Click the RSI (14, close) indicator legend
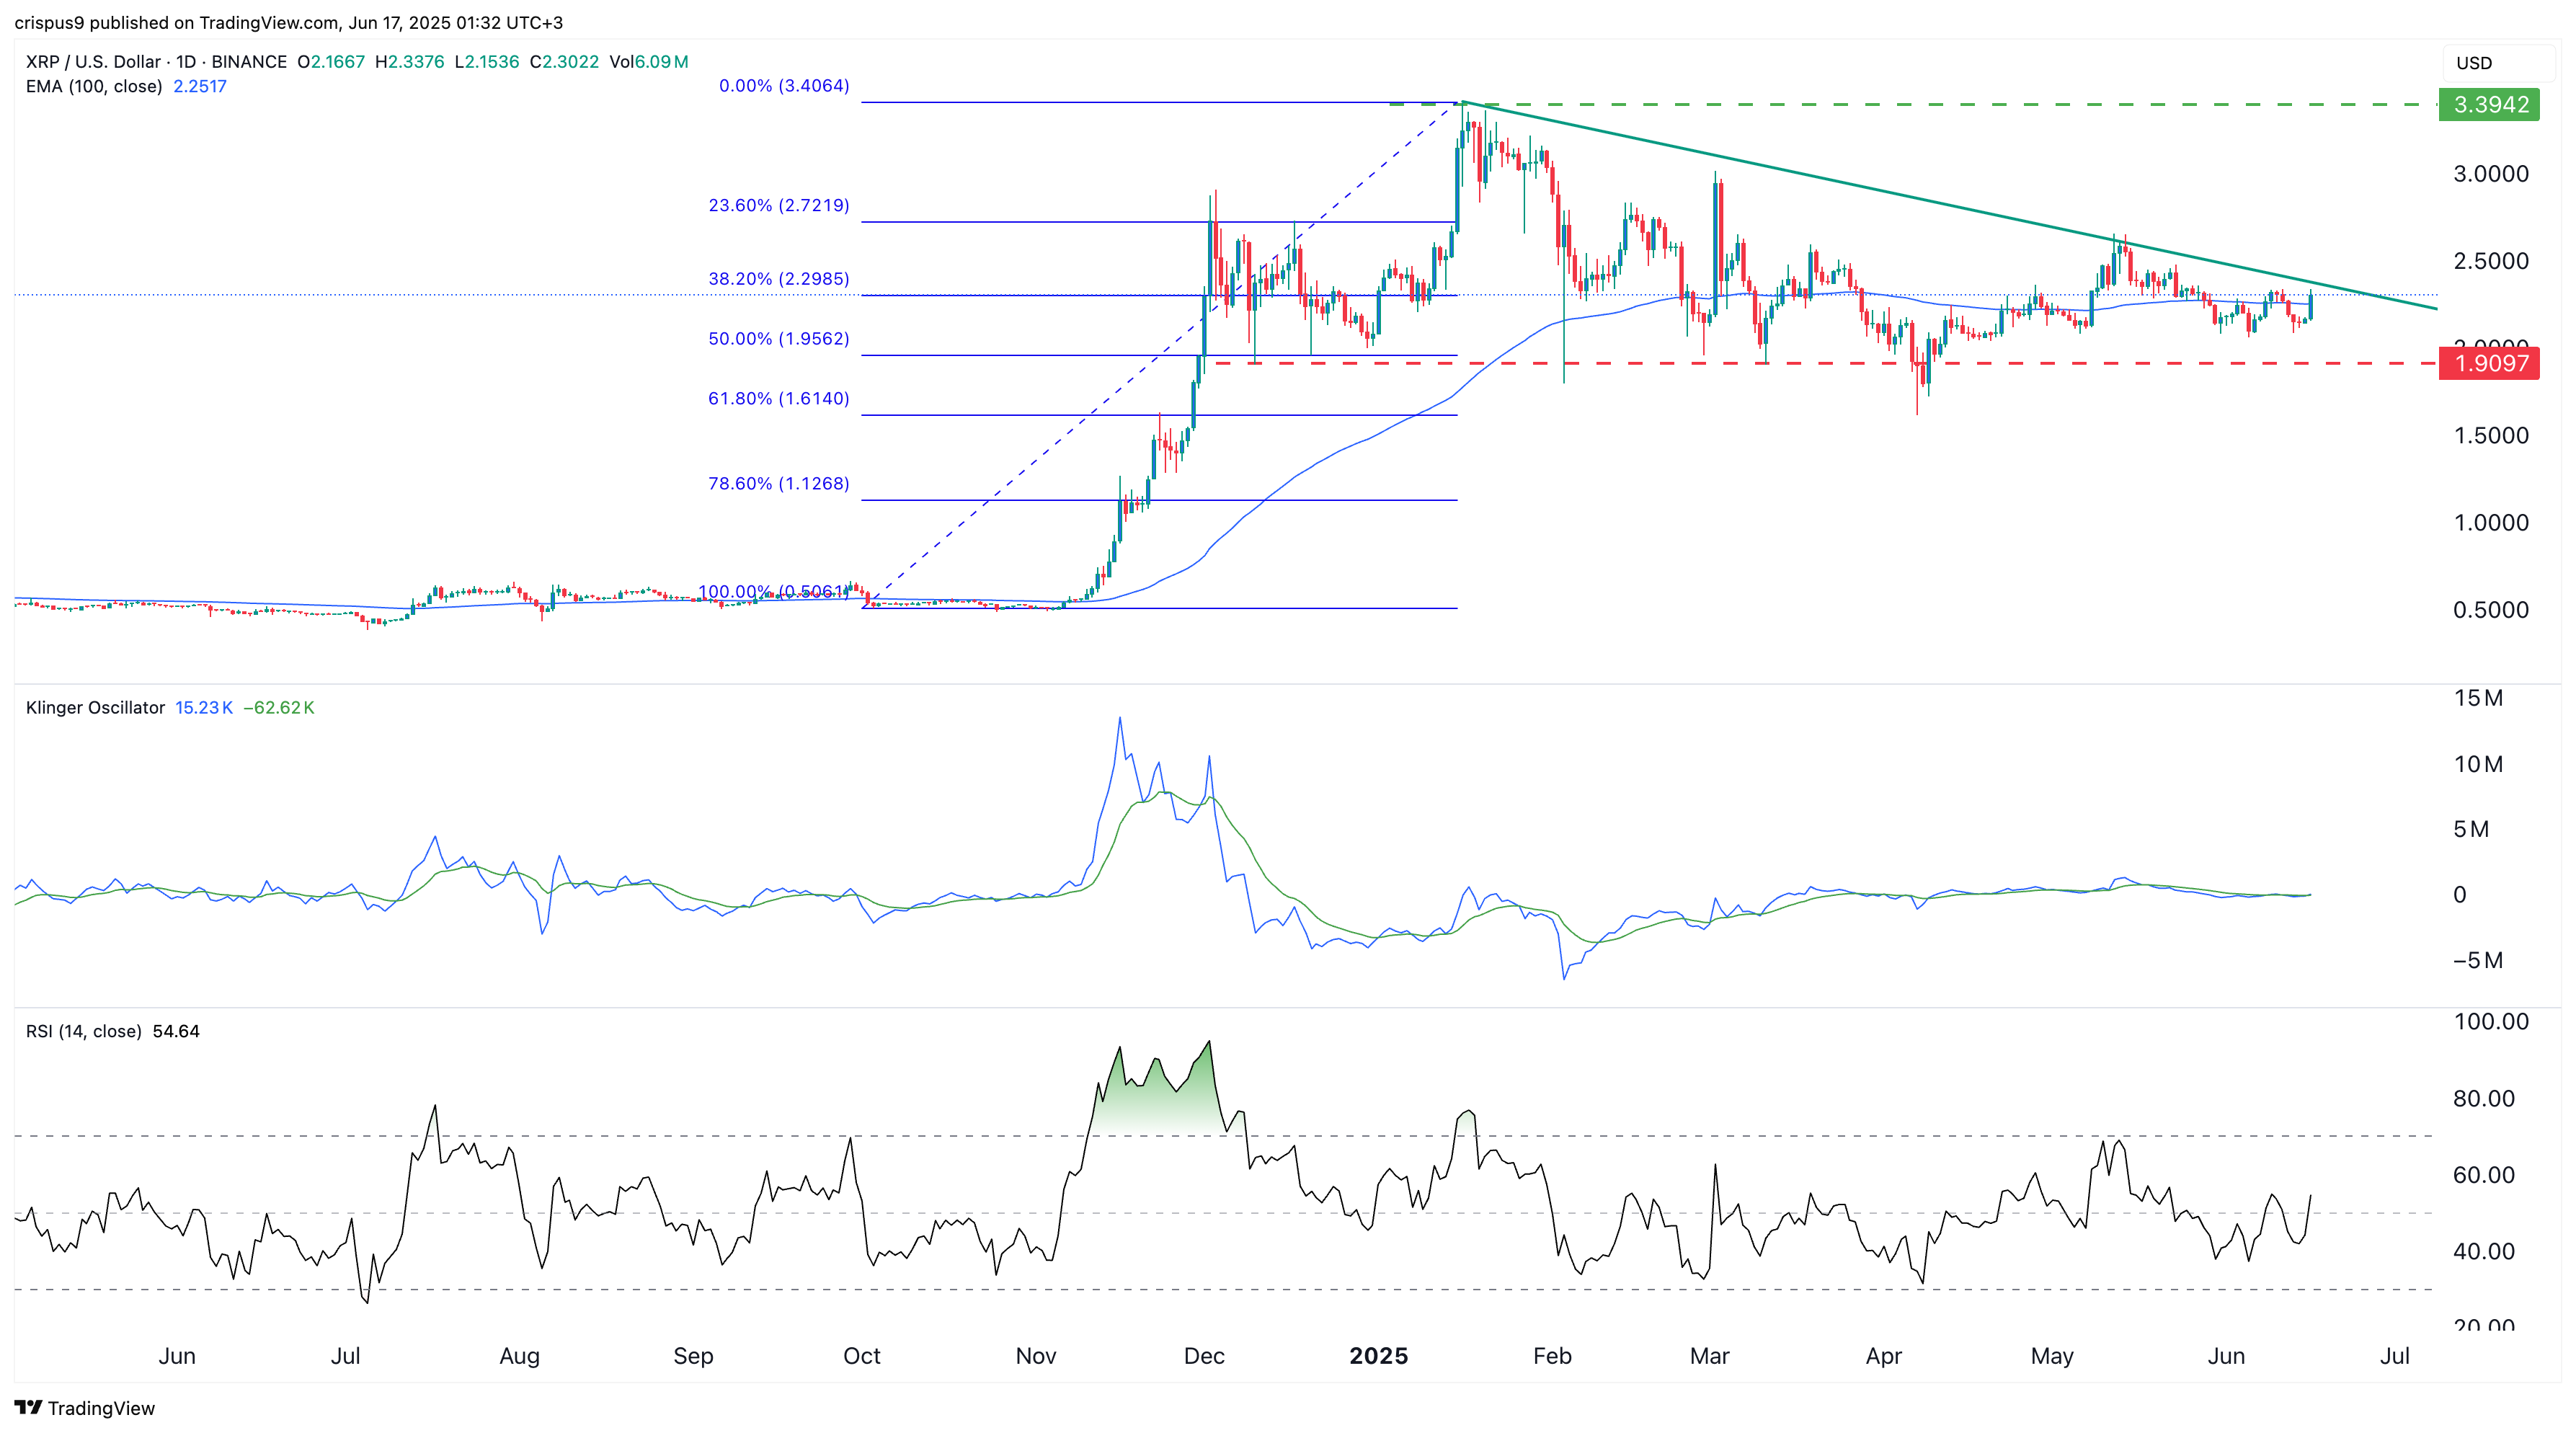 (83, 1031)
